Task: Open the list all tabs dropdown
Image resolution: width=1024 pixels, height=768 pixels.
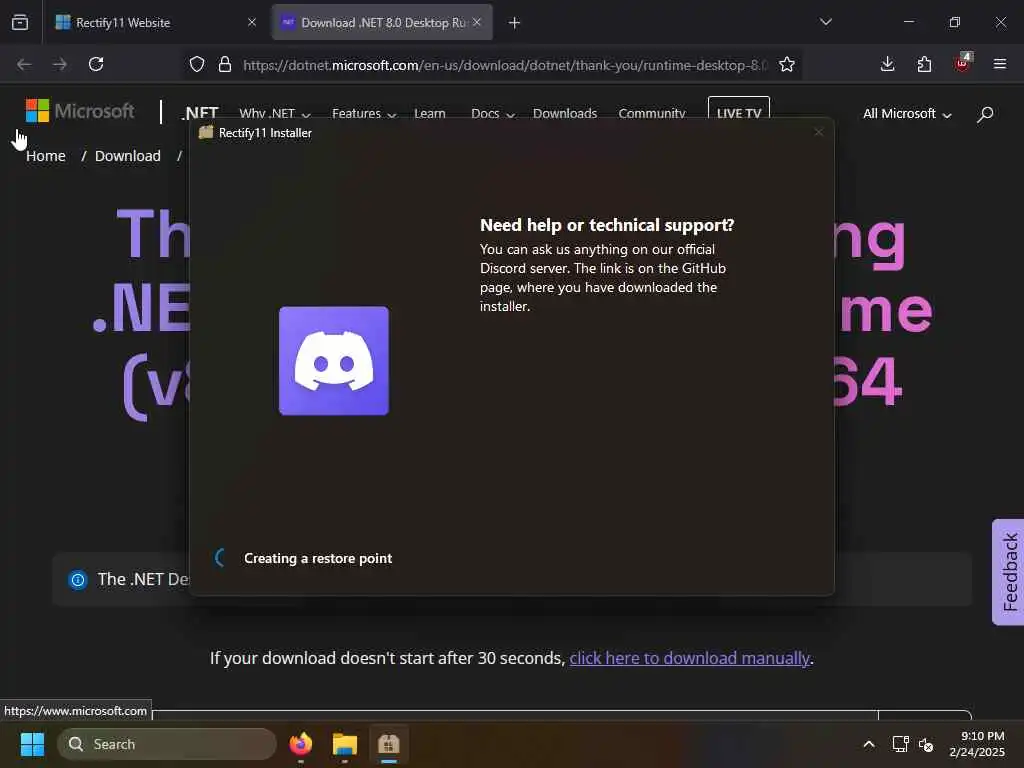Action: [825, 22]
